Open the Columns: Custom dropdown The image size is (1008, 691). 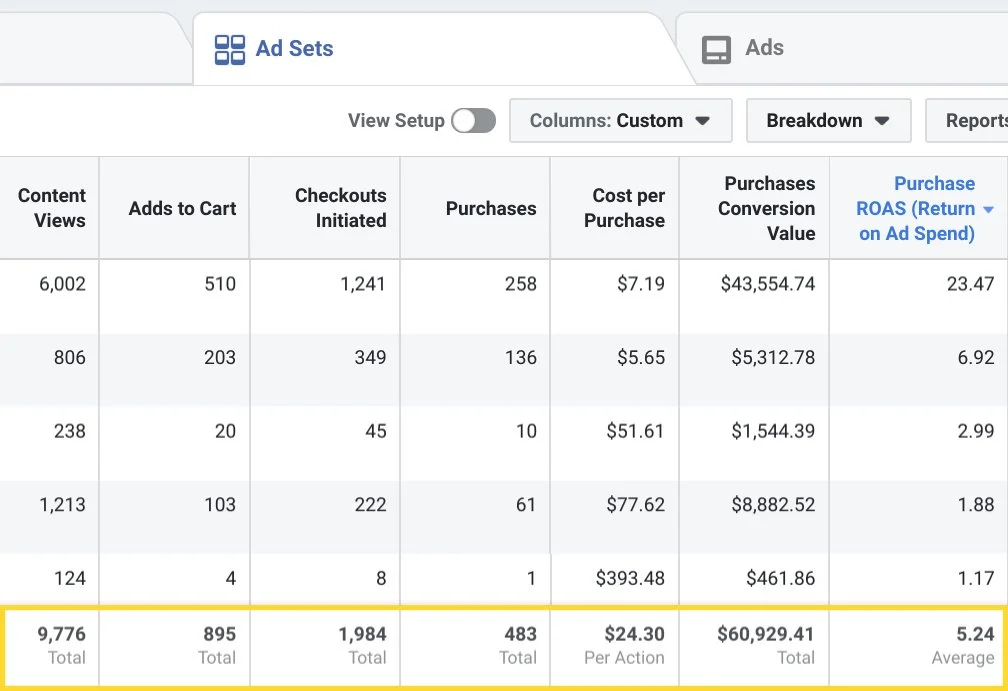(x=620, y=121)
